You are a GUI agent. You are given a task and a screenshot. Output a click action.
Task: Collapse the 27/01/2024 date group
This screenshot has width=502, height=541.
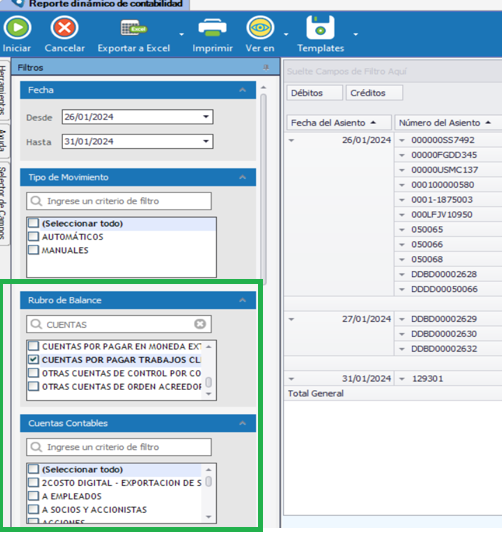292,319
